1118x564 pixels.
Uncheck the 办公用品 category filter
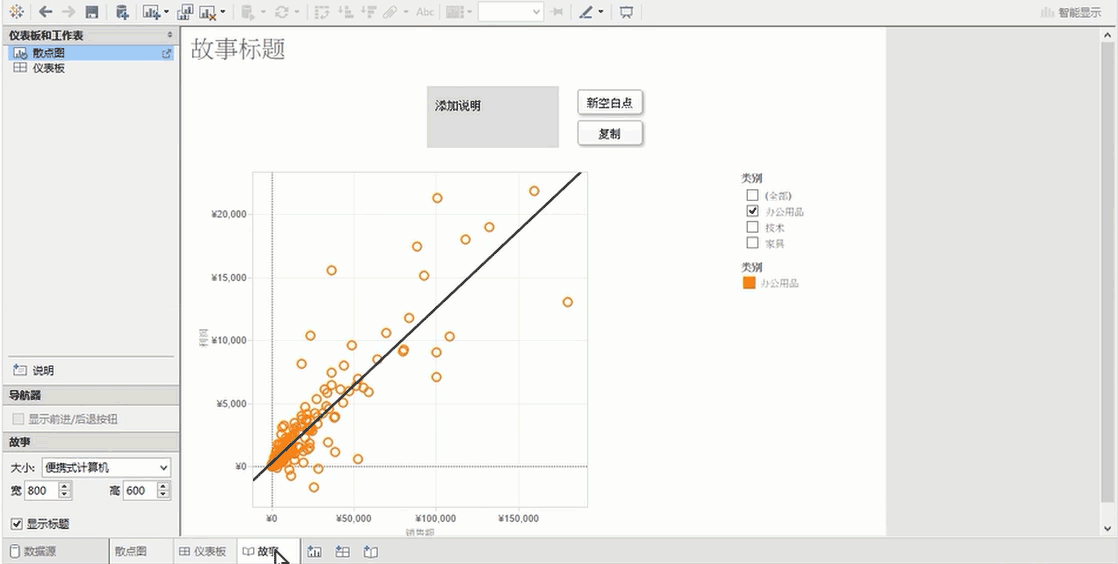coord(752,211)
